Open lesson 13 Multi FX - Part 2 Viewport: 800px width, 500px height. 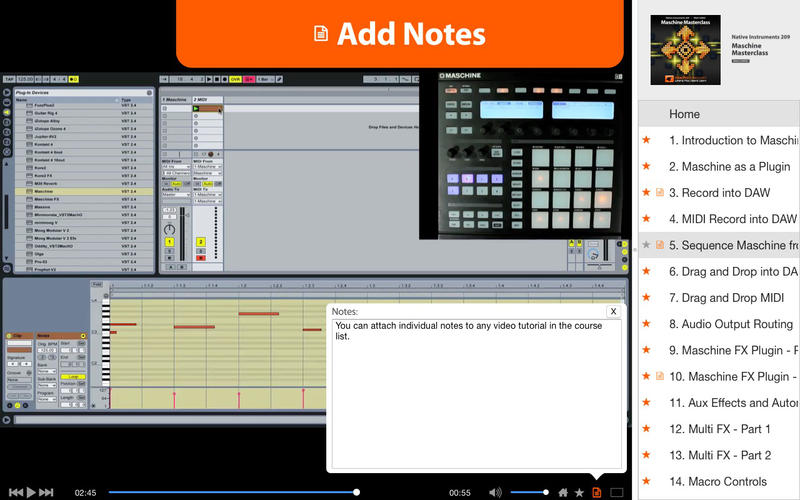click(x=720, y=456)
